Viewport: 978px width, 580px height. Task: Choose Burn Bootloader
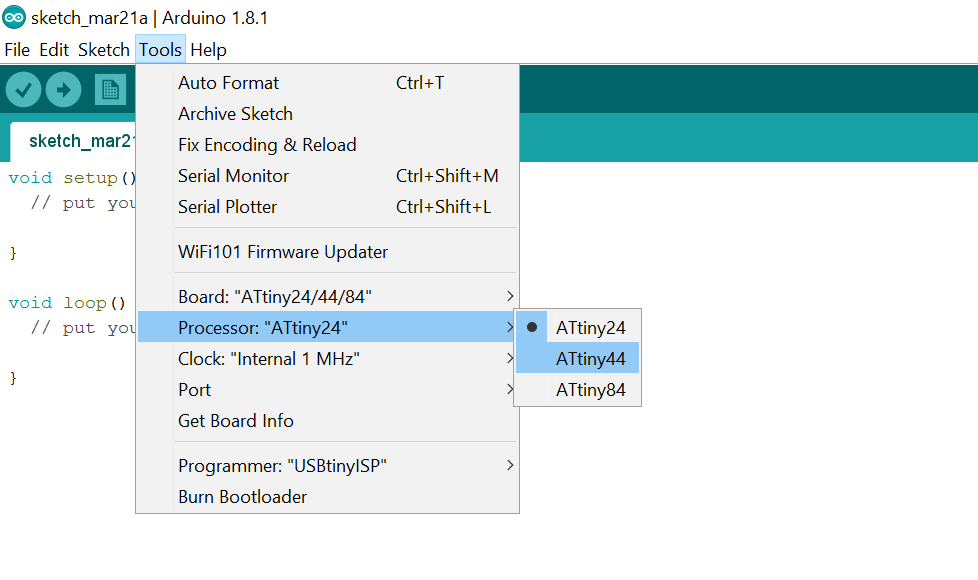[x=327, y=497]
